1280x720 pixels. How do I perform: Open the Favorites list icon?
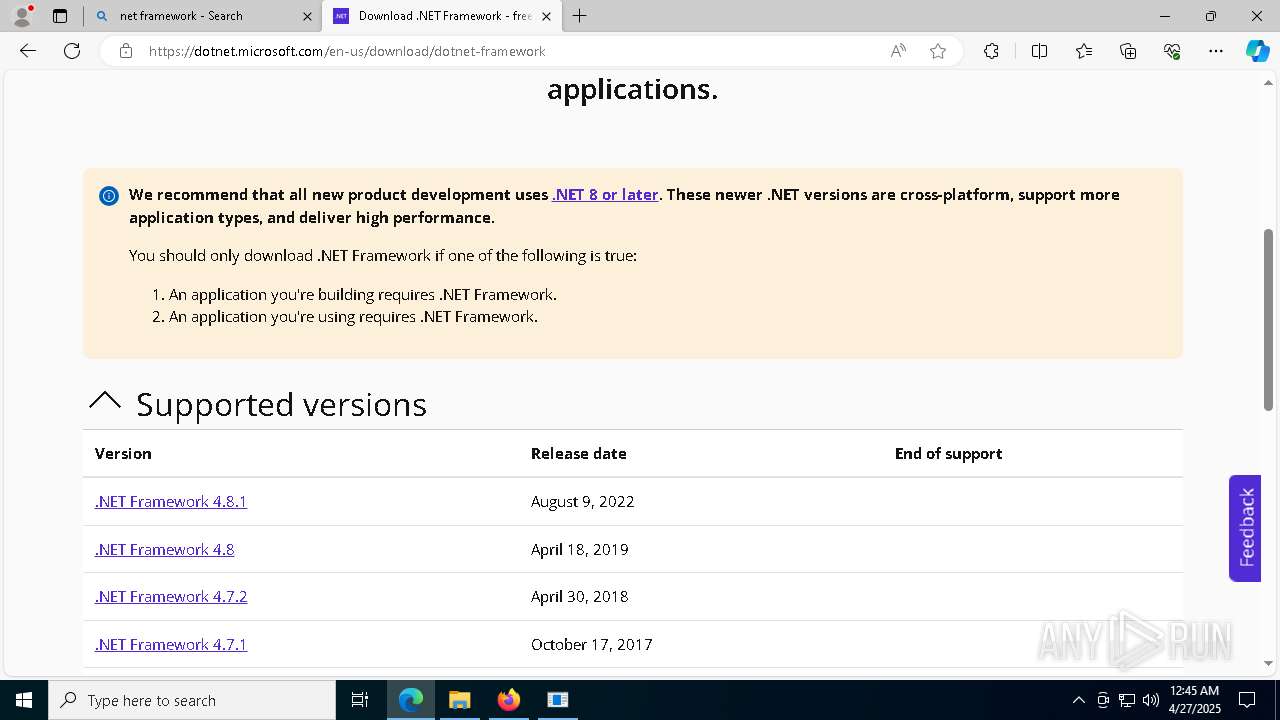(x=1084, y=51)
